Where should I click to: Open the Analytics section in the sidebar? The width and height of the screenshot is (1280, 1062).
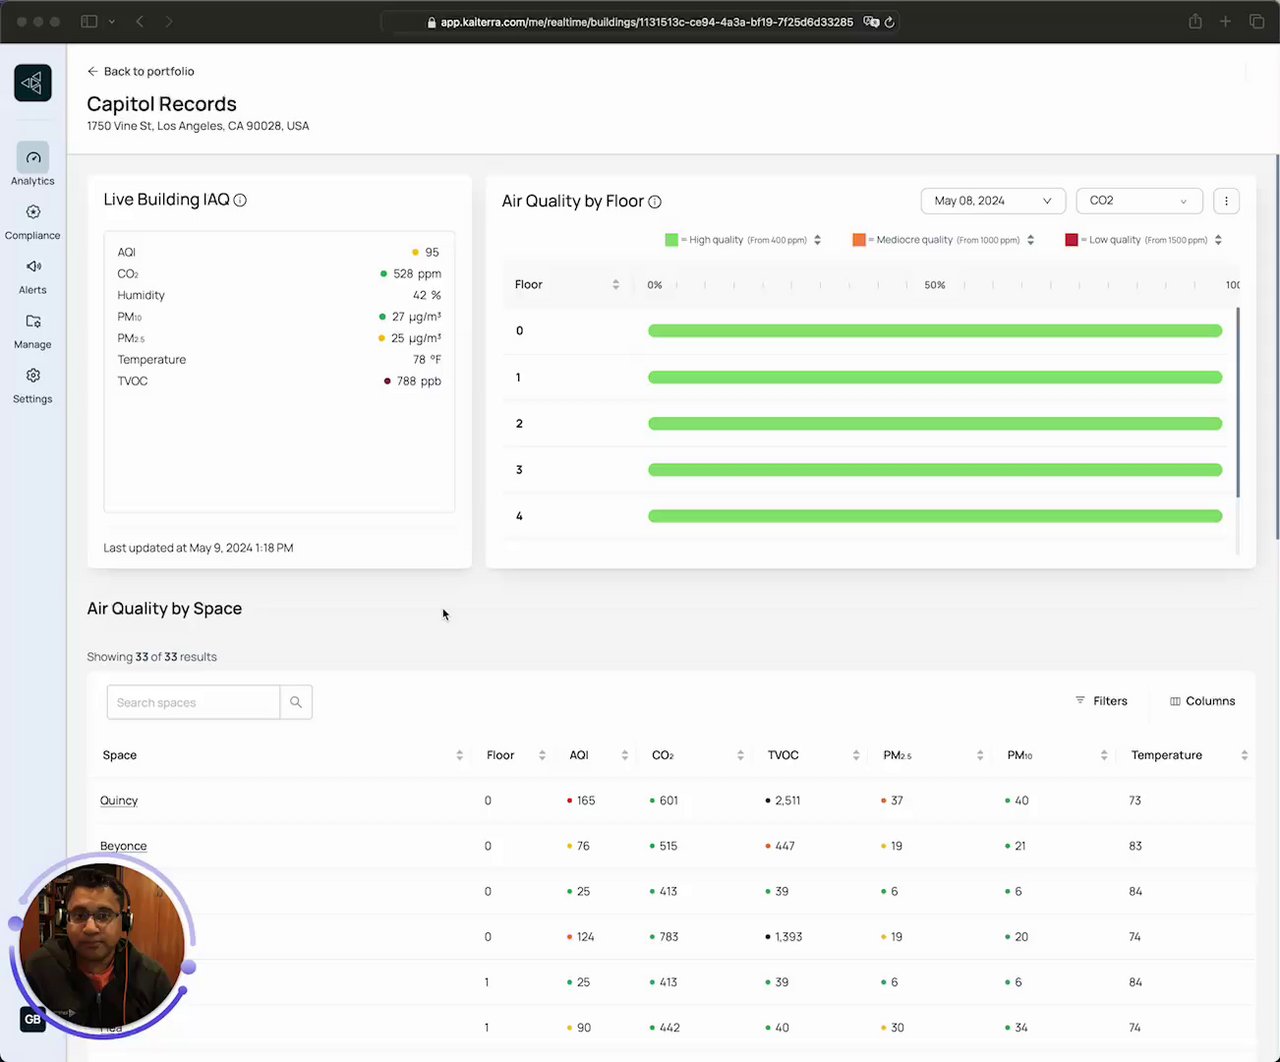33,165
